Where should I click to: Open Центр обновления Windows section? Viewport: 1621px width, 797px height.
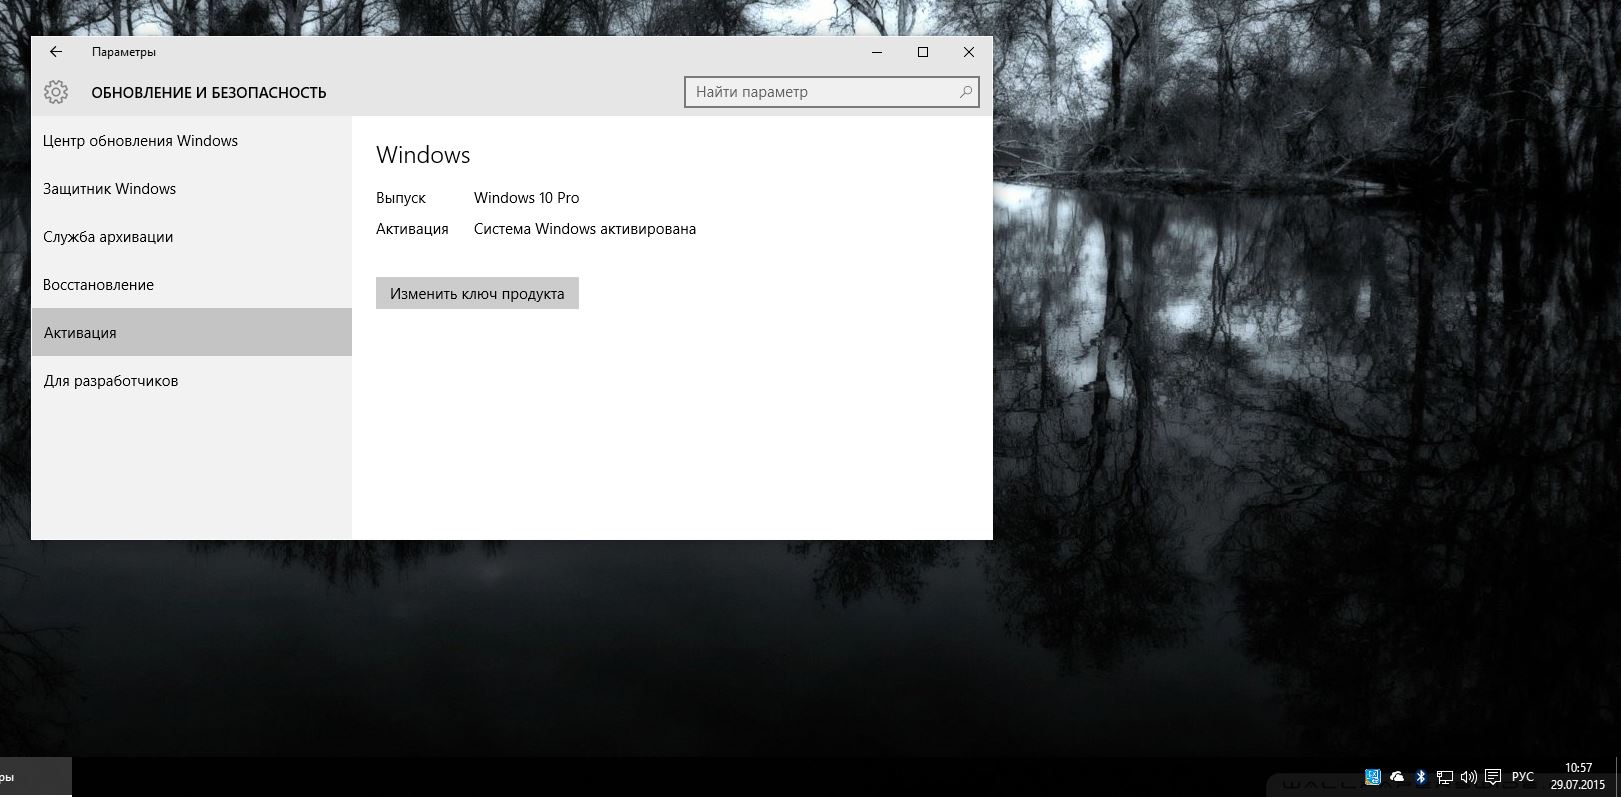click(x=140, y=141)
